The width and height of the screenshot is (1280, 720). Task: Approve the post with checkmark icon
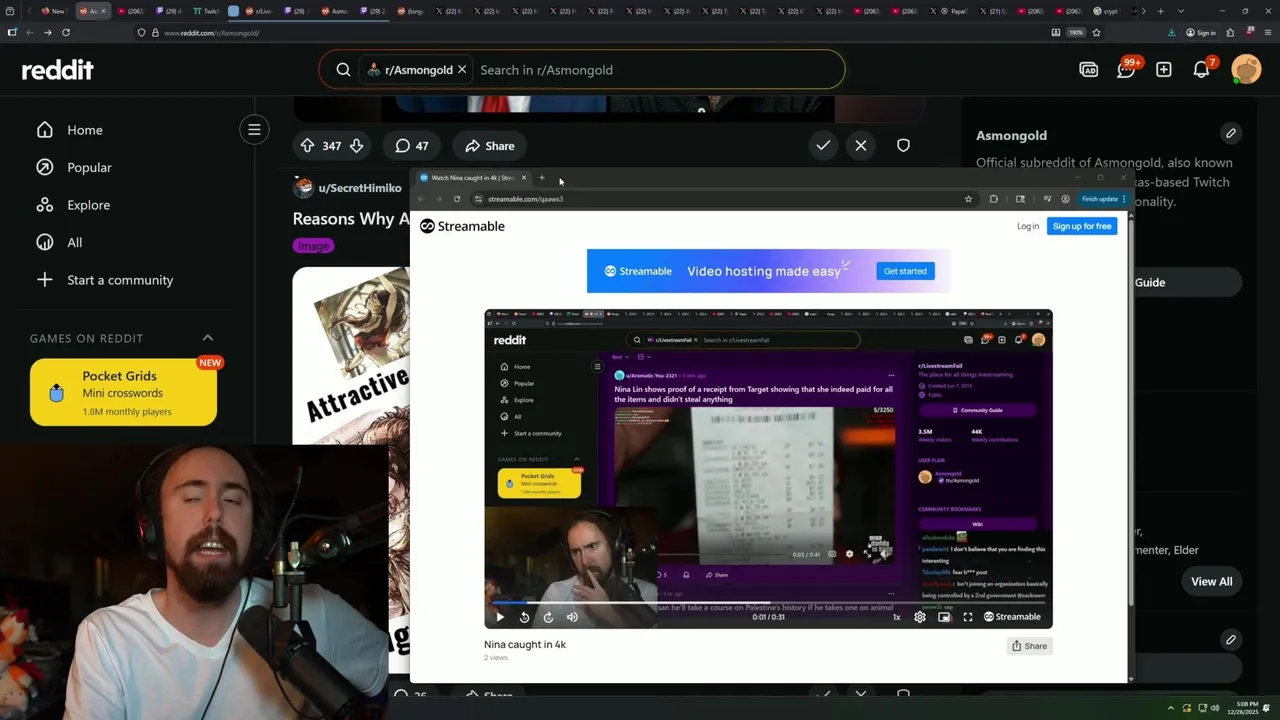(x=823, y=146)
